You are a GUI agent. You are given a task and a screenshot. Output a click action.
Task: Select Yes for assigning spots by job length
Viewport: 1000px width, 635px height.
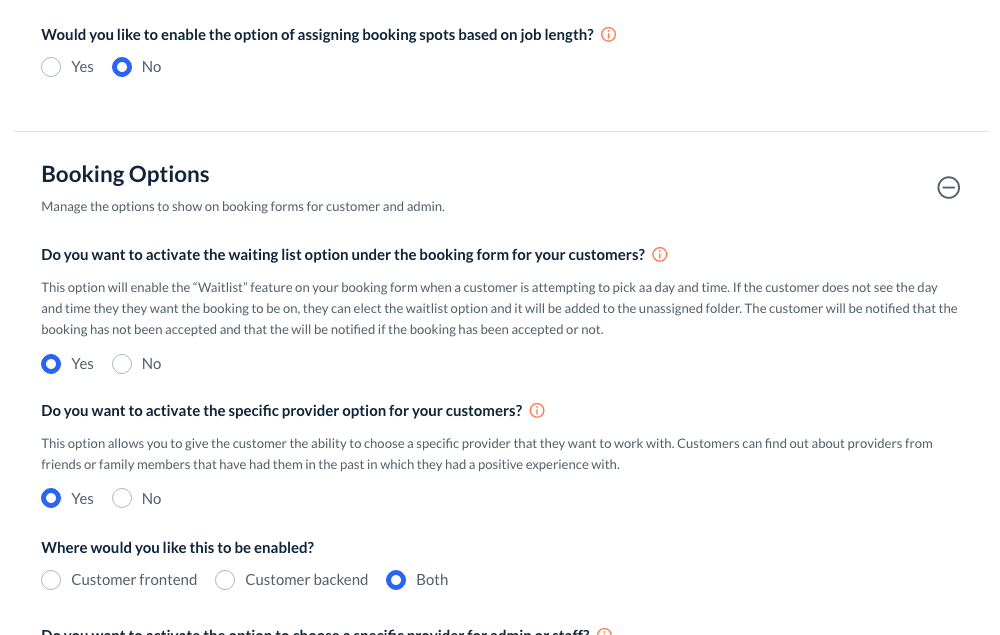(51, 67)
